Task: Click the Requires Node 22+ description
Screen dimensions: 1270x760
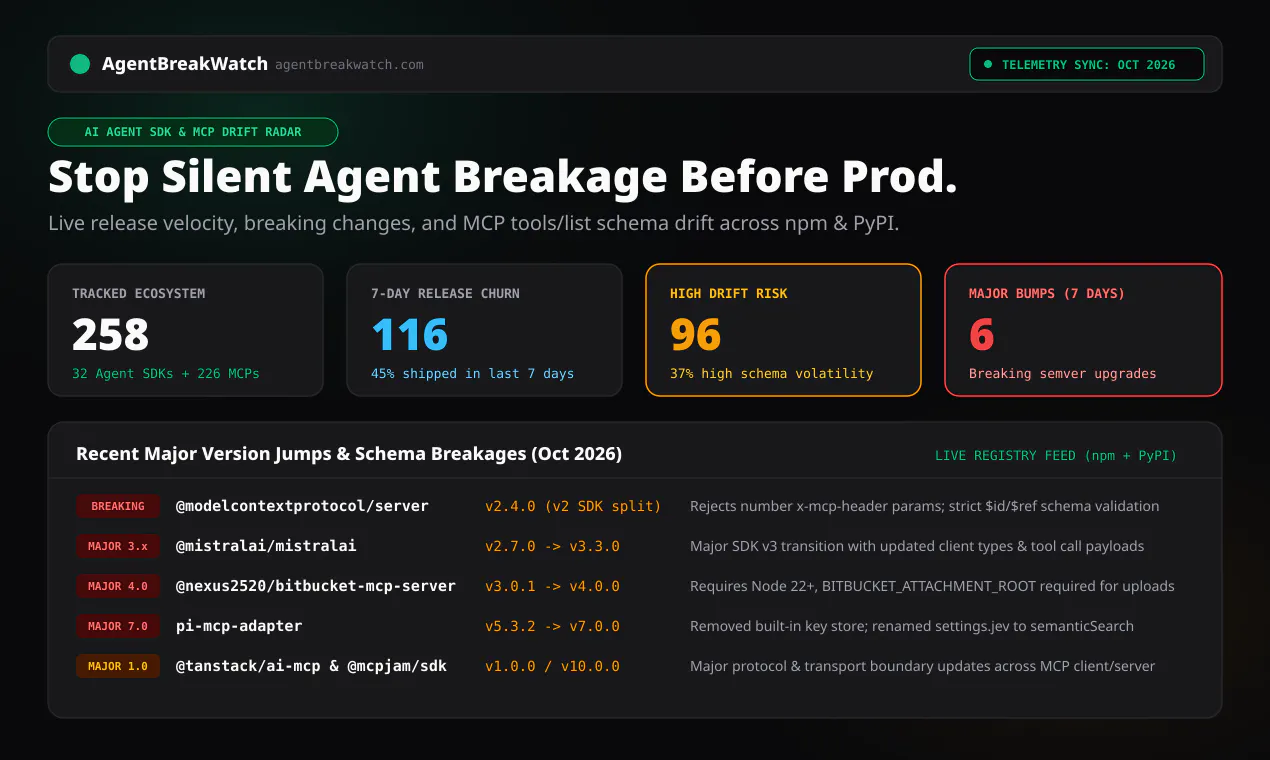Action: (x=932, y=586)
